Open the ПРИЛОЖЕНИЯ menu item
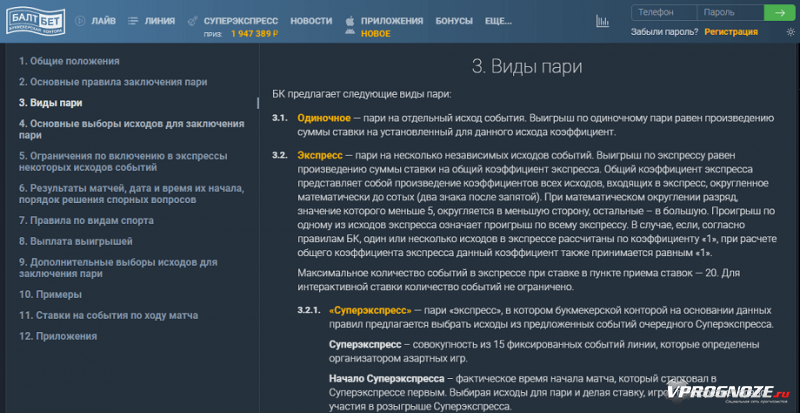This screenshot has height=413, width=800. click(x=392, y=21)
